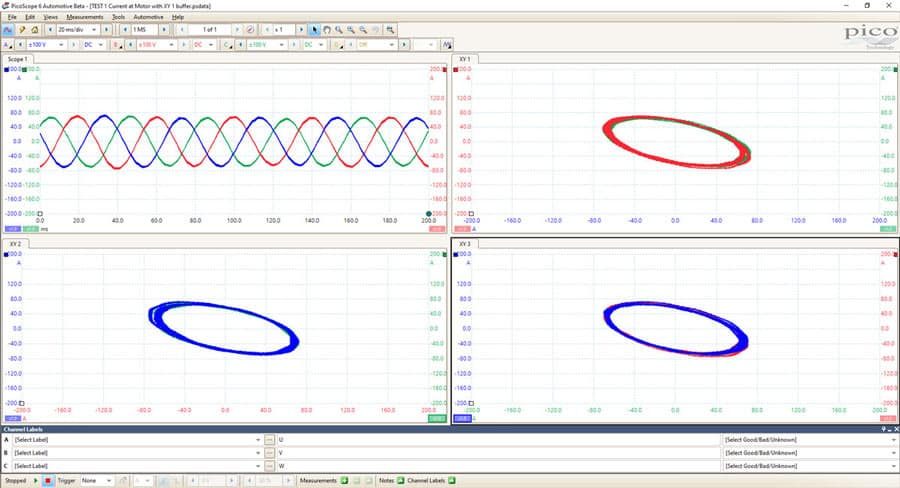Open Channel A Select Label dropdown
Screen dimensions: 900x488
(137, 440)
